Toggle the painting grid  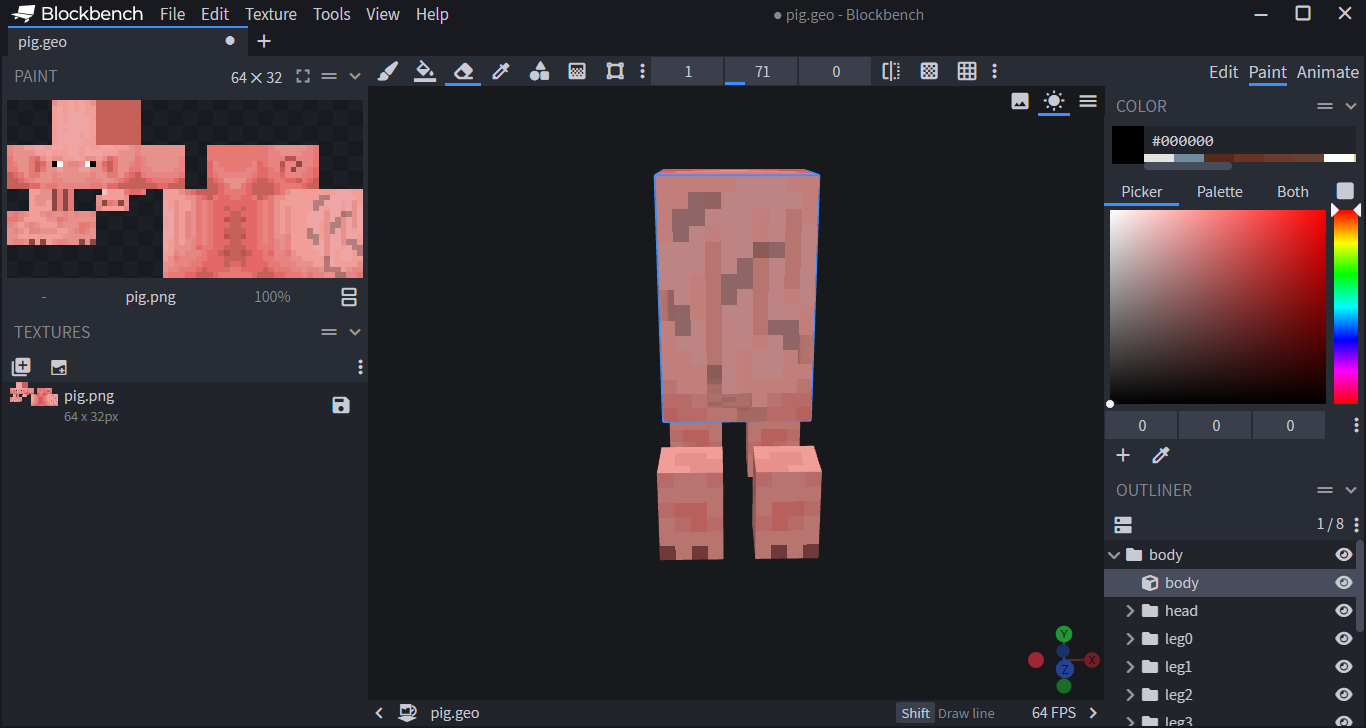click(x=967, y=71)
